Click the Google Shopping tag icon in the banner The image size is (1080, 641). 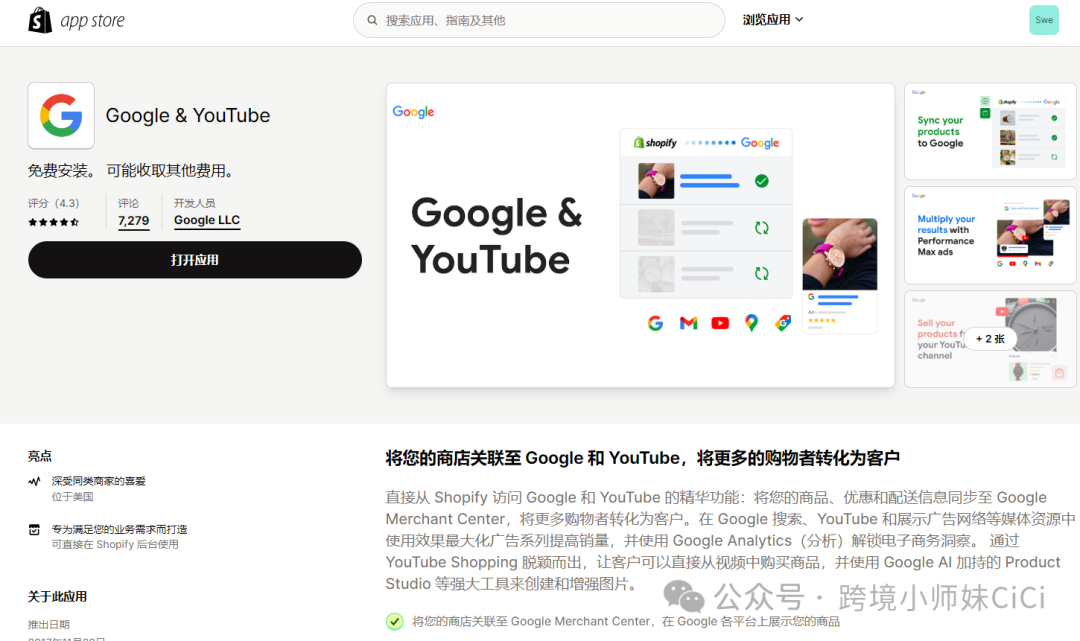point(782,323)
